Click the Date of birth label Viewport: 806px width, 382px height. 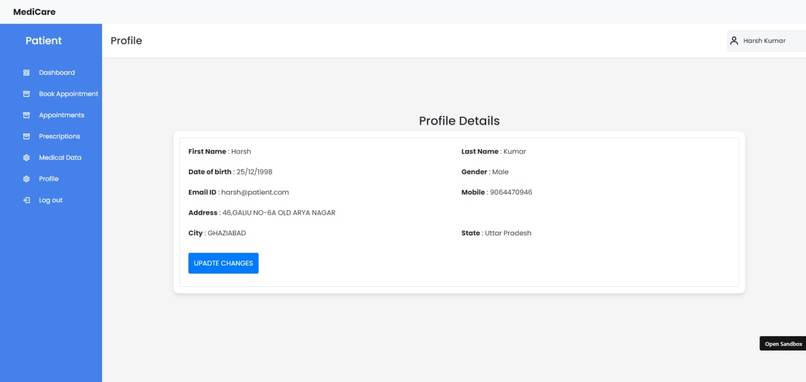210,172
